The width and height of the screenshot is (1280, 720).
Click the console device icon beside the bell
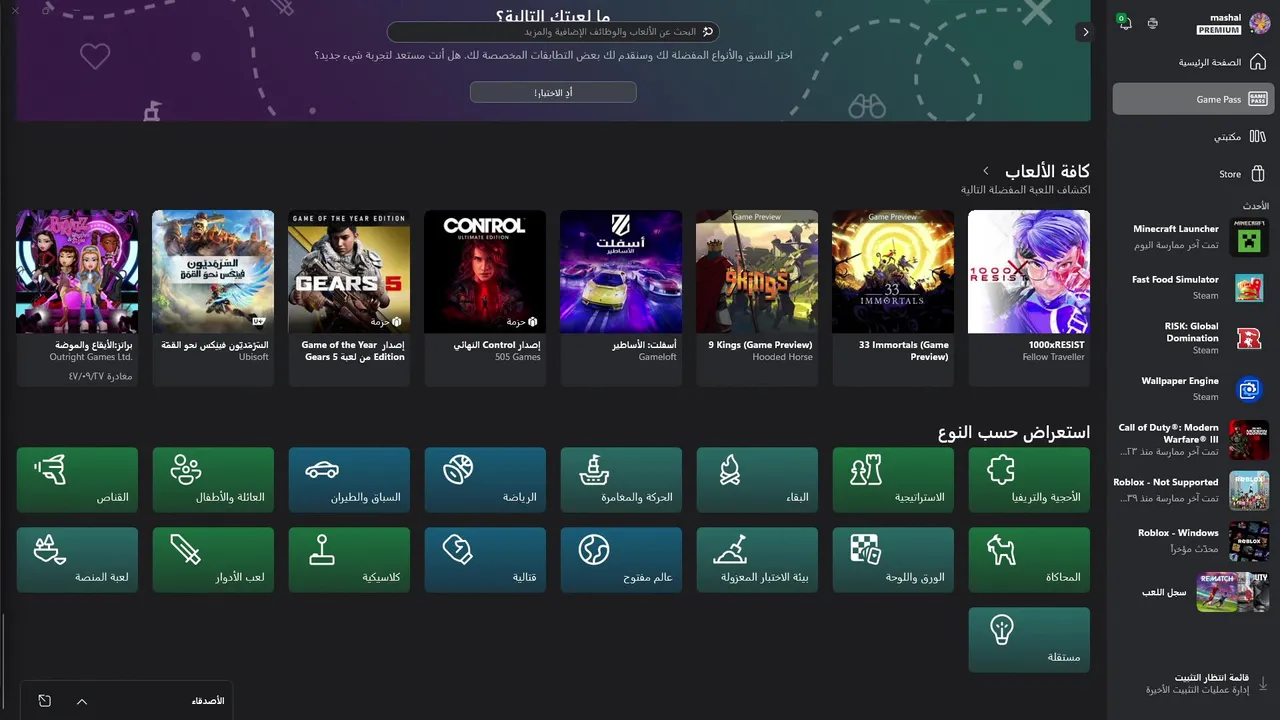coord(1153,23)
